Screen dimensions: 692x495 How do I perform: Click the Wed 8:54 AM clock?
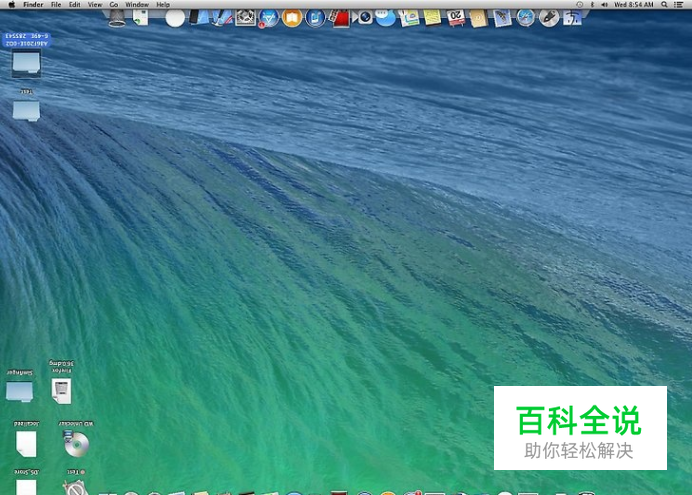[634, 4]
